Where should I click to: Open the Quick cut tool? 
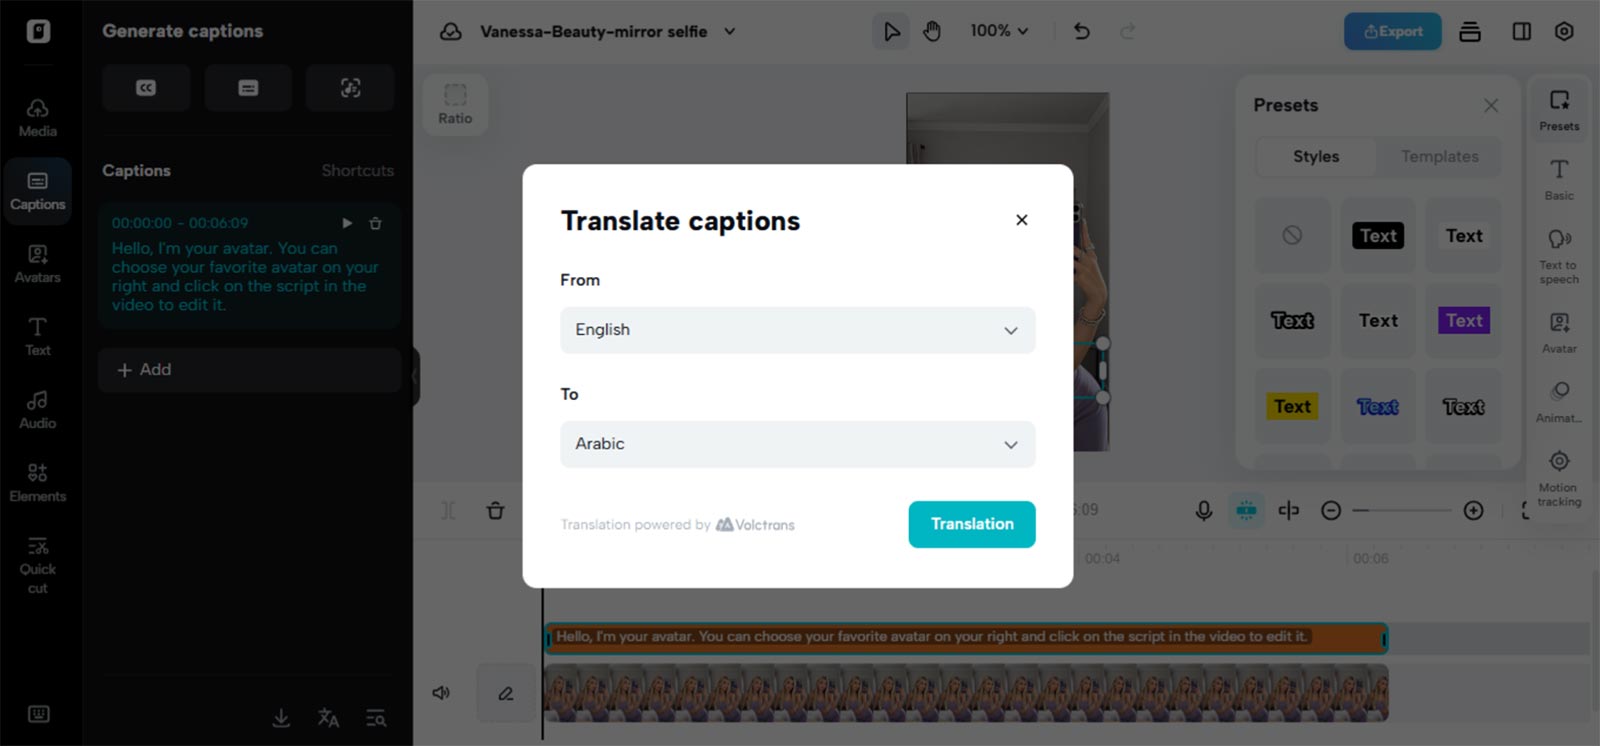coord(37,565)
